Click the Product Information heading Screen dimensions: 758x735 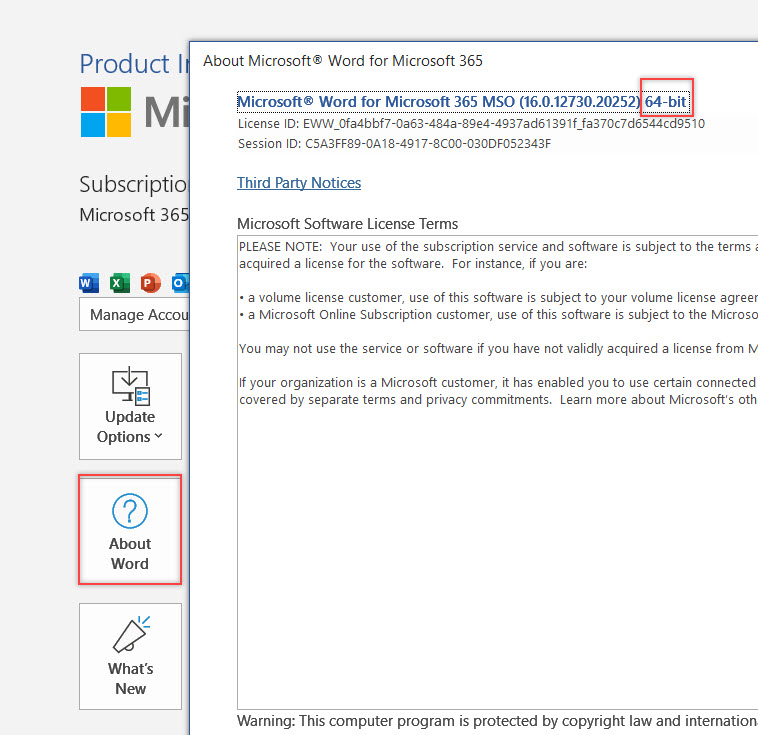(x=134, y=64)
